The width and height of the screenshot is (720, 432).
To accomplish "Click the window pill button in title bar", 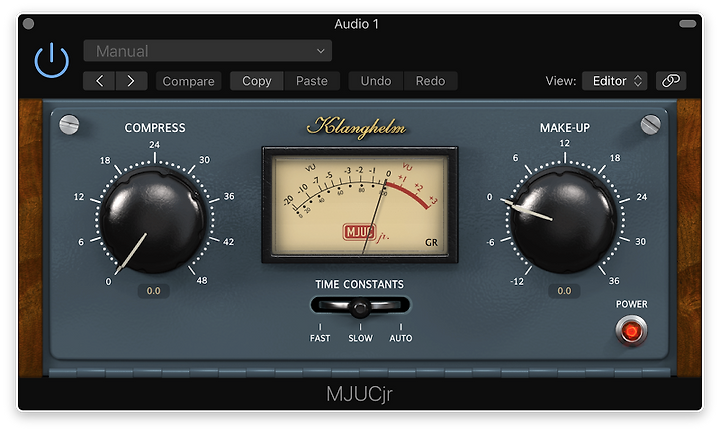I will pos(688,24).
